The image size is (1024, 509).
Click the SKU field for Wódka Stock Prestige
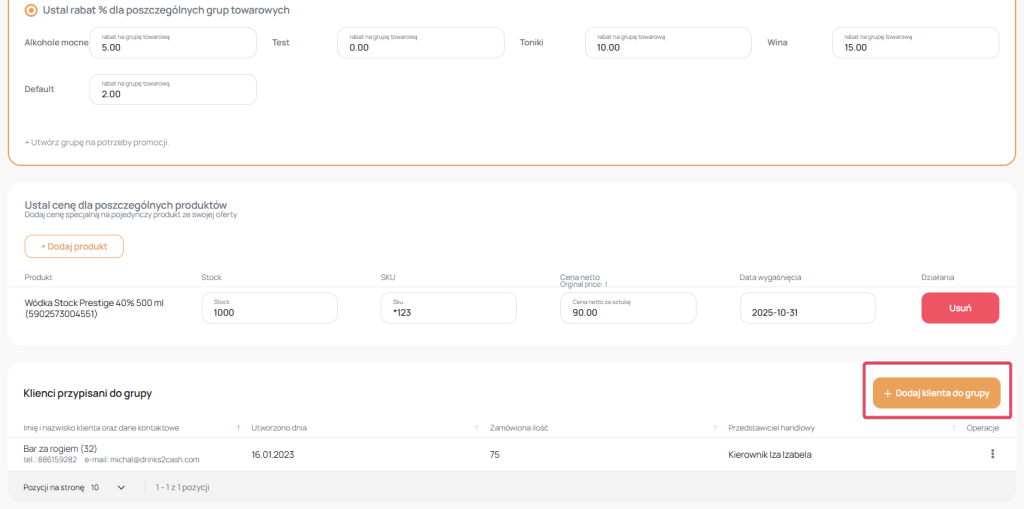click(448, 308)
